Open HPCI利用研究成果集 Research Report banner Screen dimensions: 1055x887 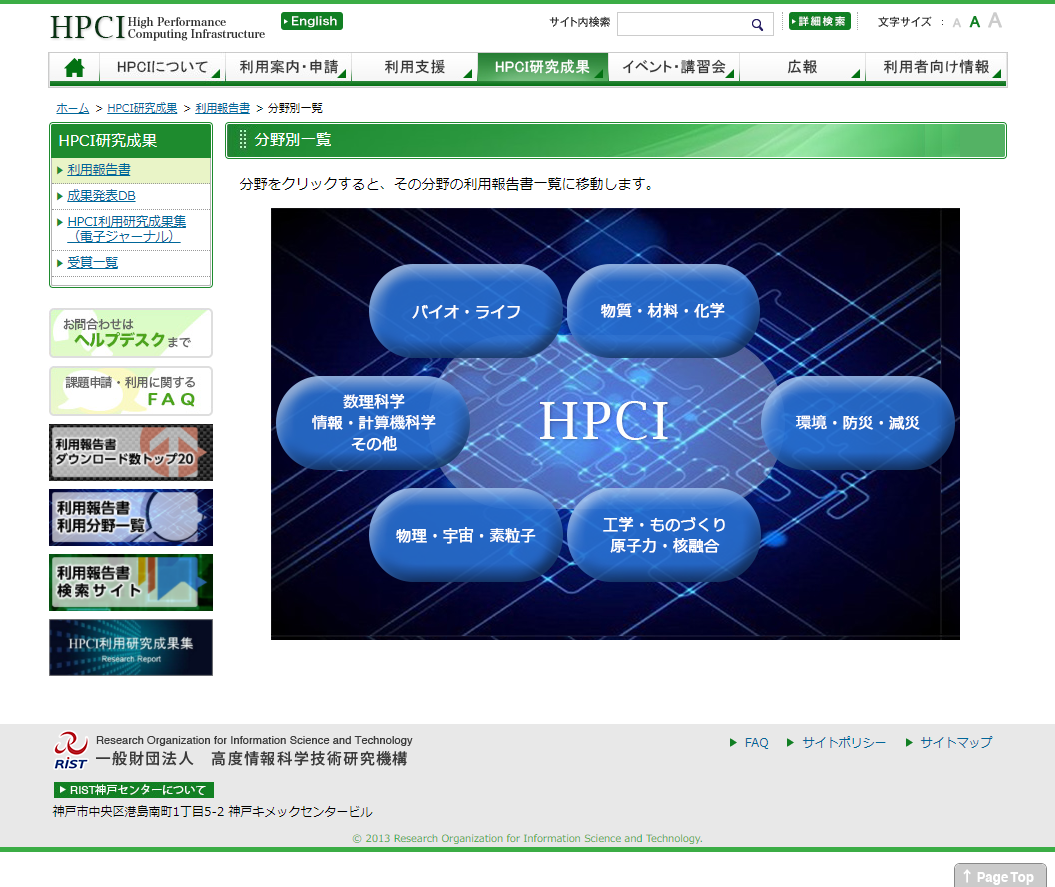131,647
